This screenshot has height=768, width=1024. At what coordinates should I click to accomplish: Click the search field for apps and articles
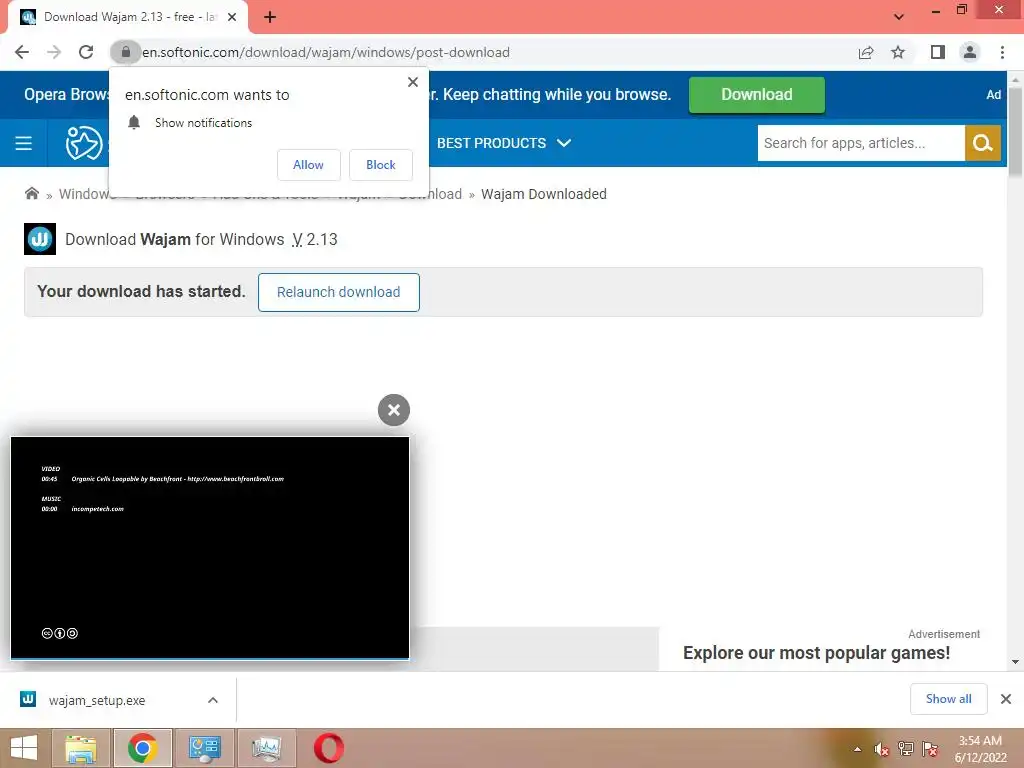coord(861,143)
